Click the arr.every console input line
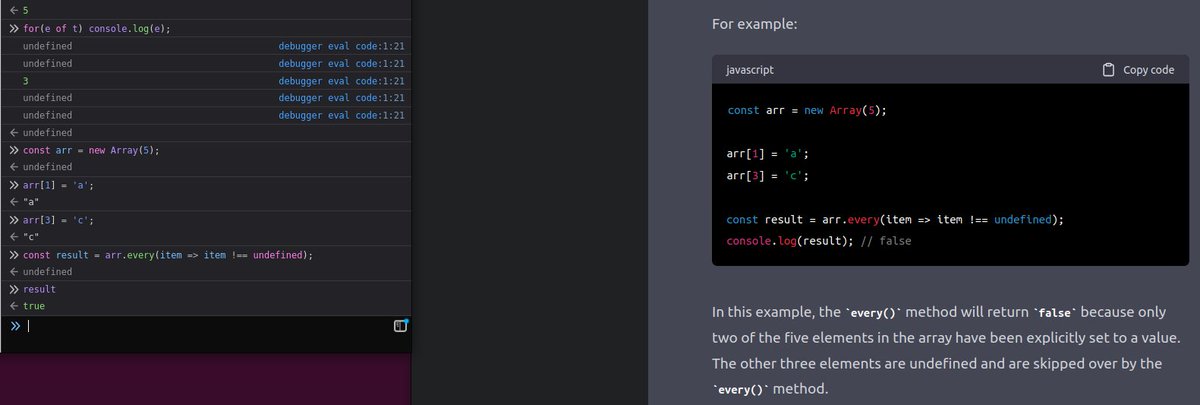The image size is (1200, 405). point(167,255)
